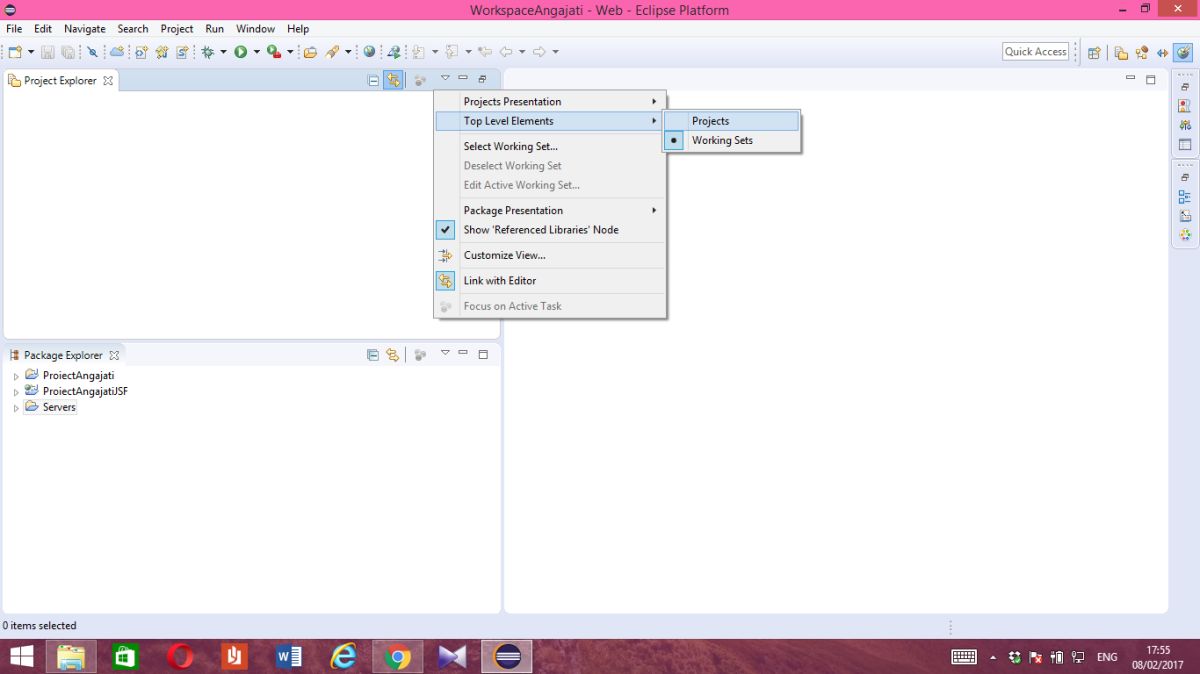The width and height of the screenshot is (1200, 674).
Task: Click the ENG language indicator in system tray
Action: click(x=1107, y=657)
